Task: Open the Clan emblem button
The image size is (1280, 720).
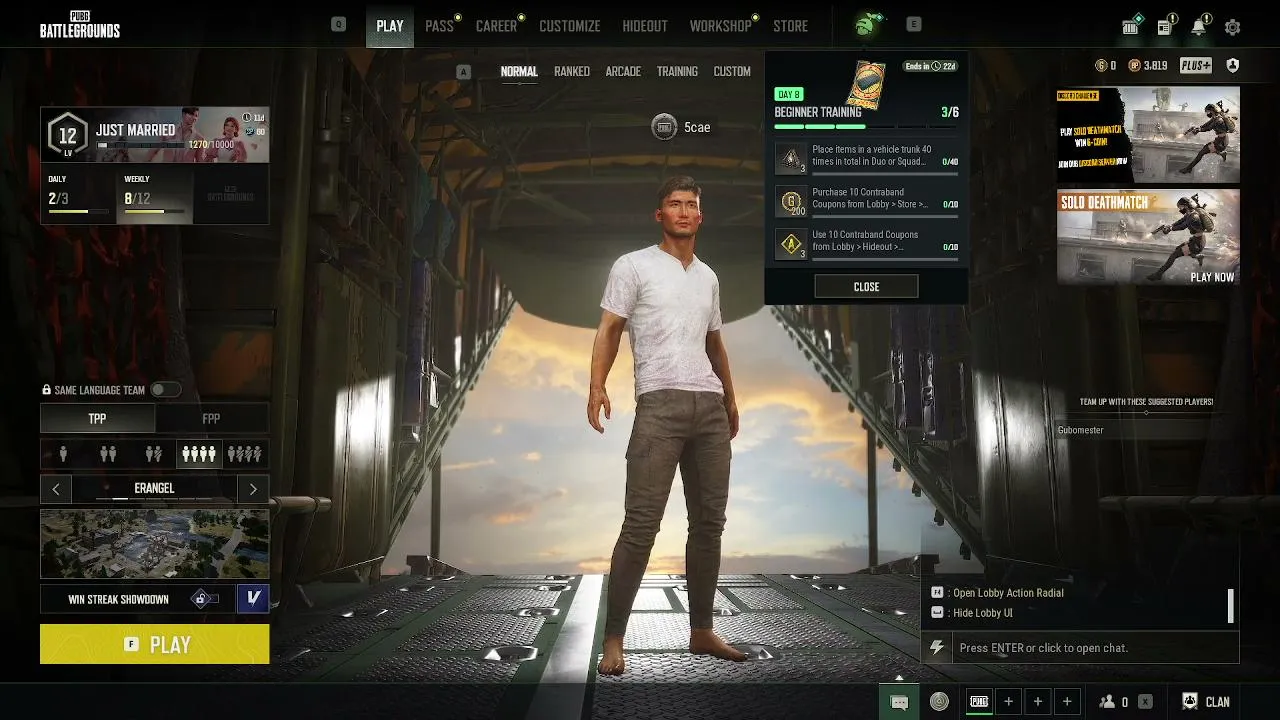Action: click(1190, 702)
